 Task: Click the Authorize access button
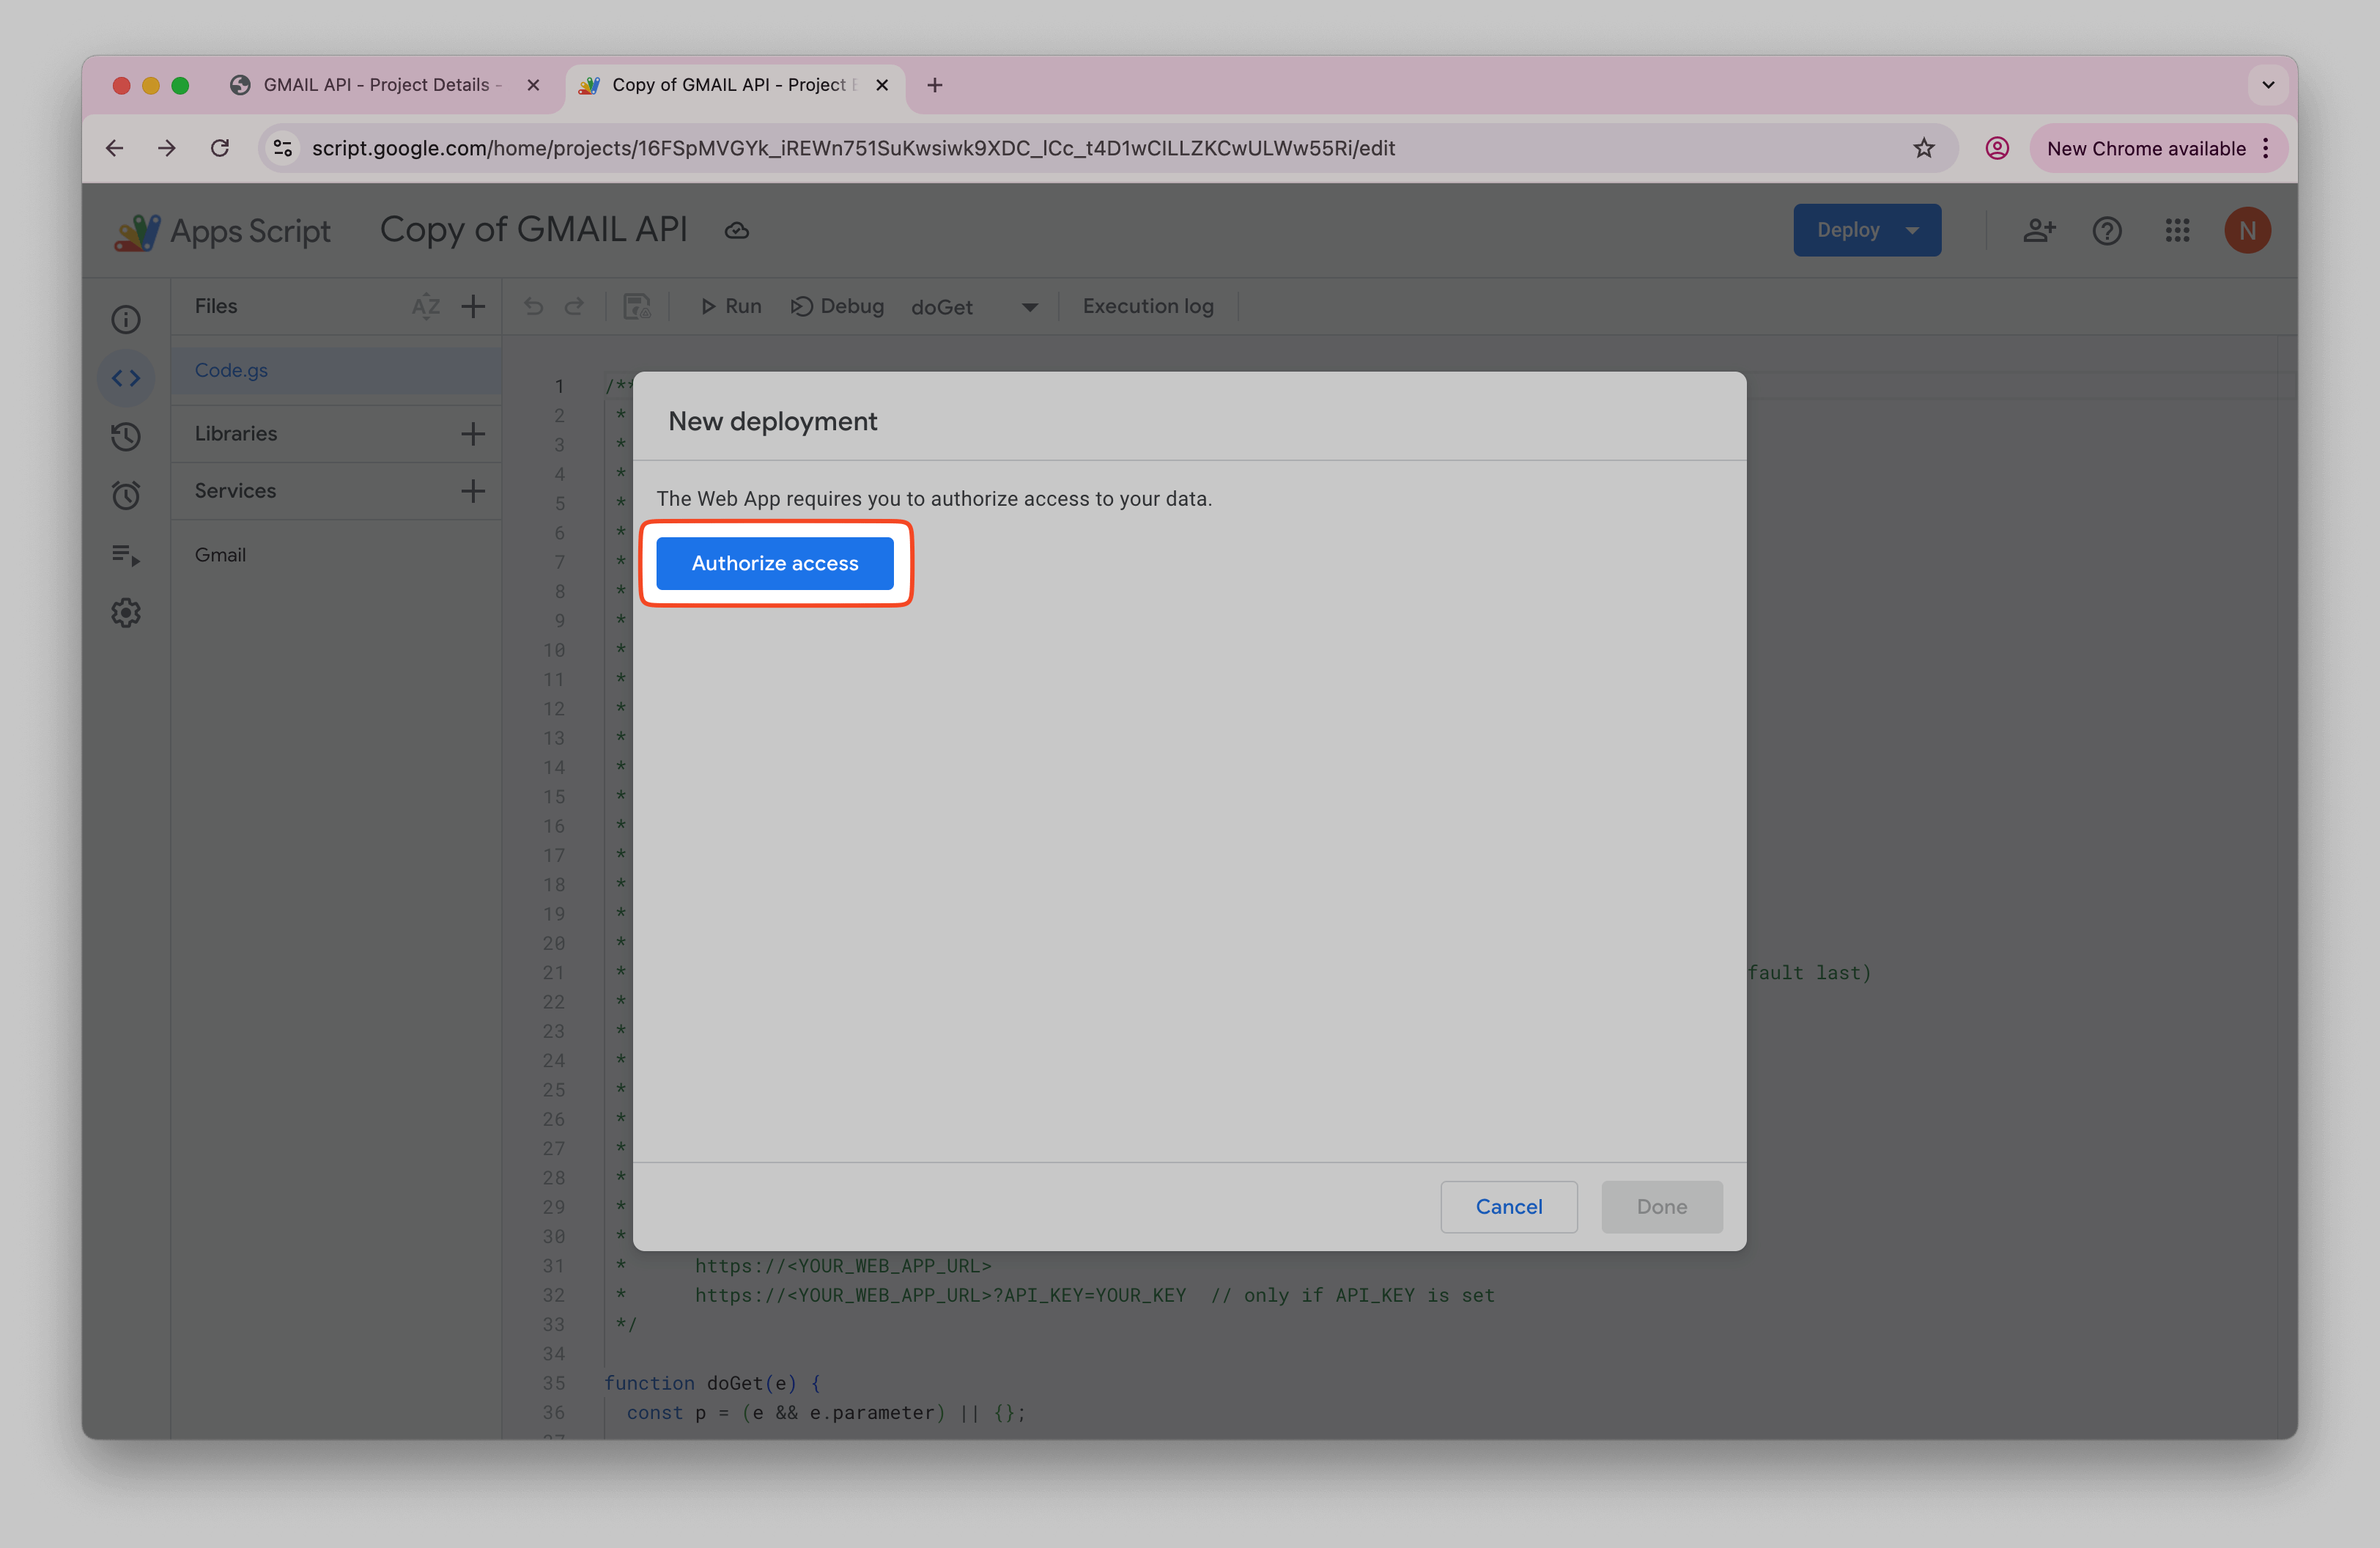(x=775, y=563)
